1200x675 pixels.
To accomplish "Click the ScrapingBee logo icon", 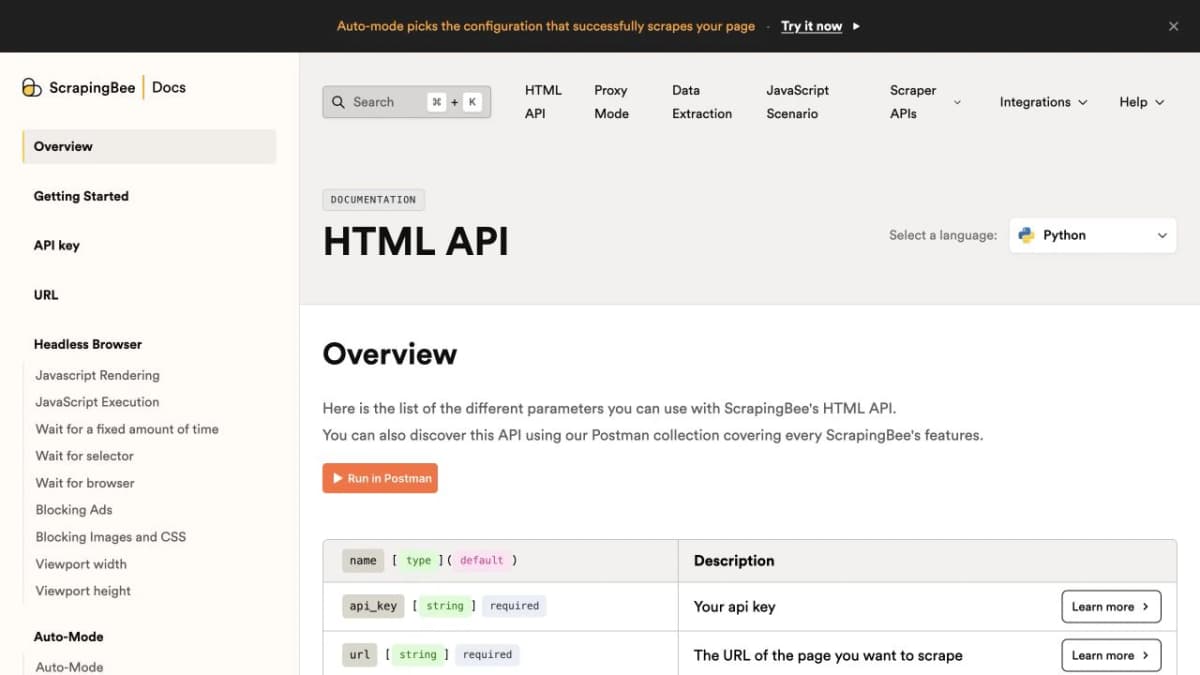I will (x=32, y=88).
